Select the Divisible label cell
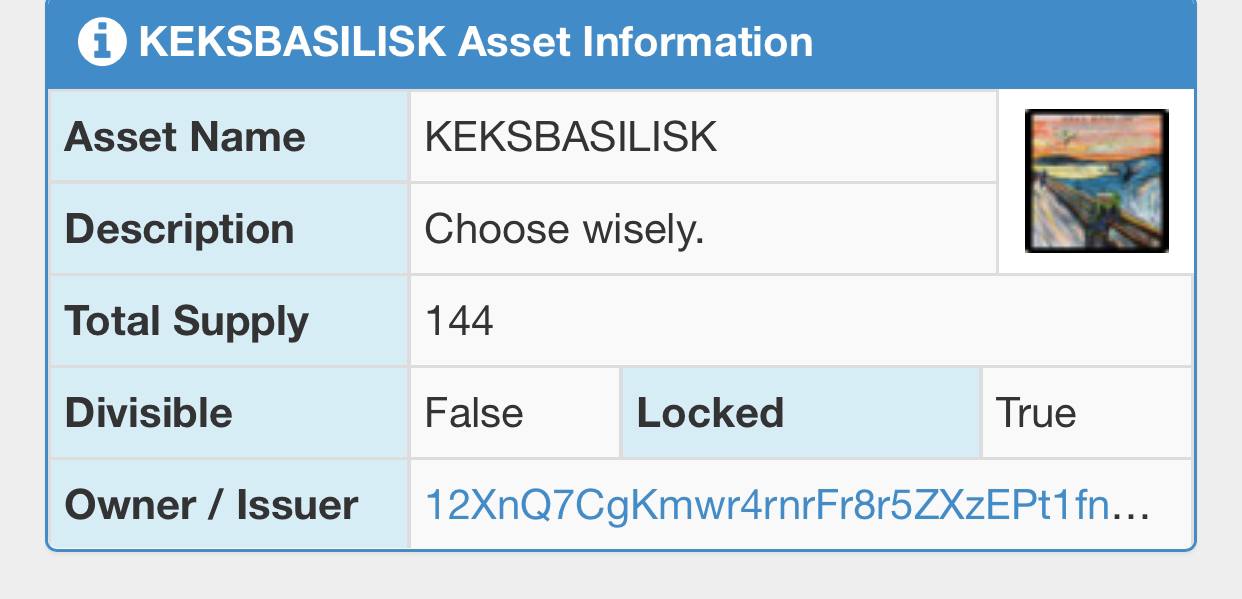The height and width of the screenshot is (599, 1242). [229, 412]
